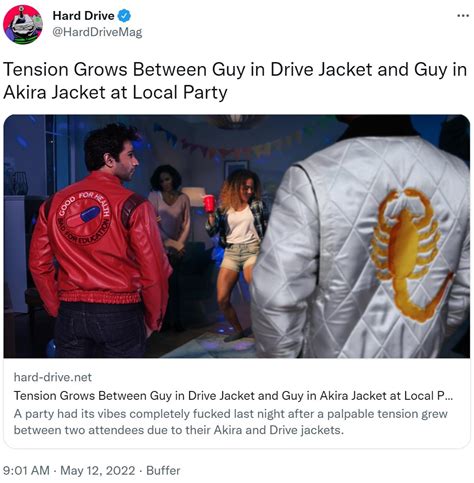Open the tweet's three-dot more menu

[463, 15]
